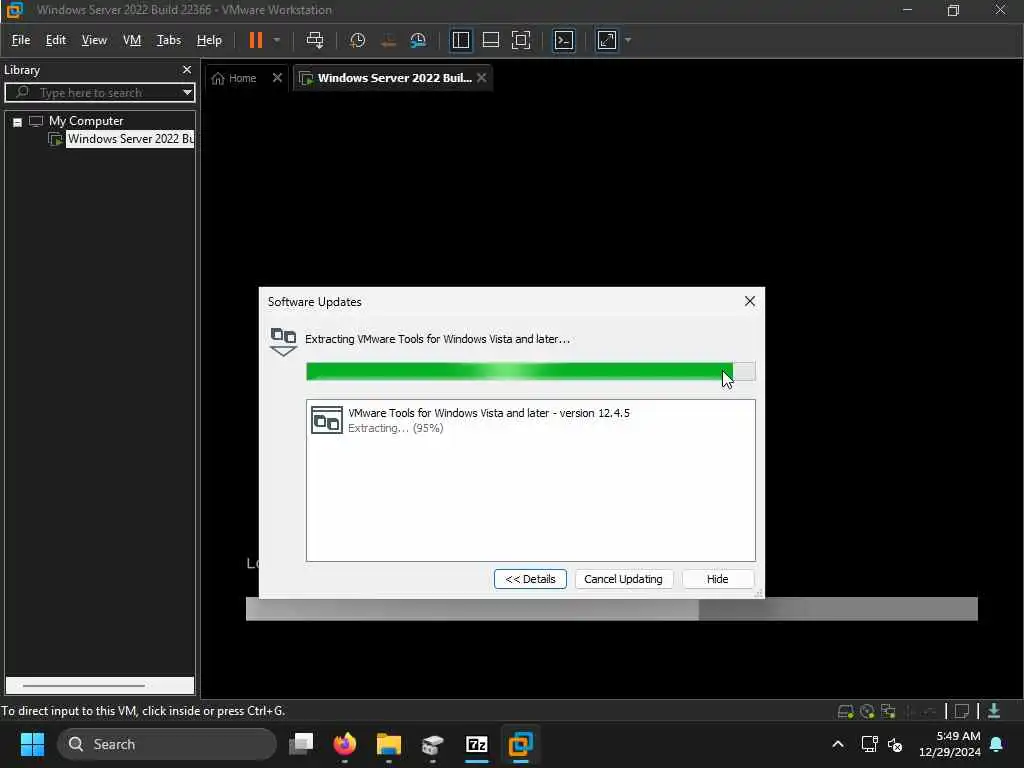Click the green extraction progress bar
Viewport: 1024px width, 768px height.
(x=530, y=371)
